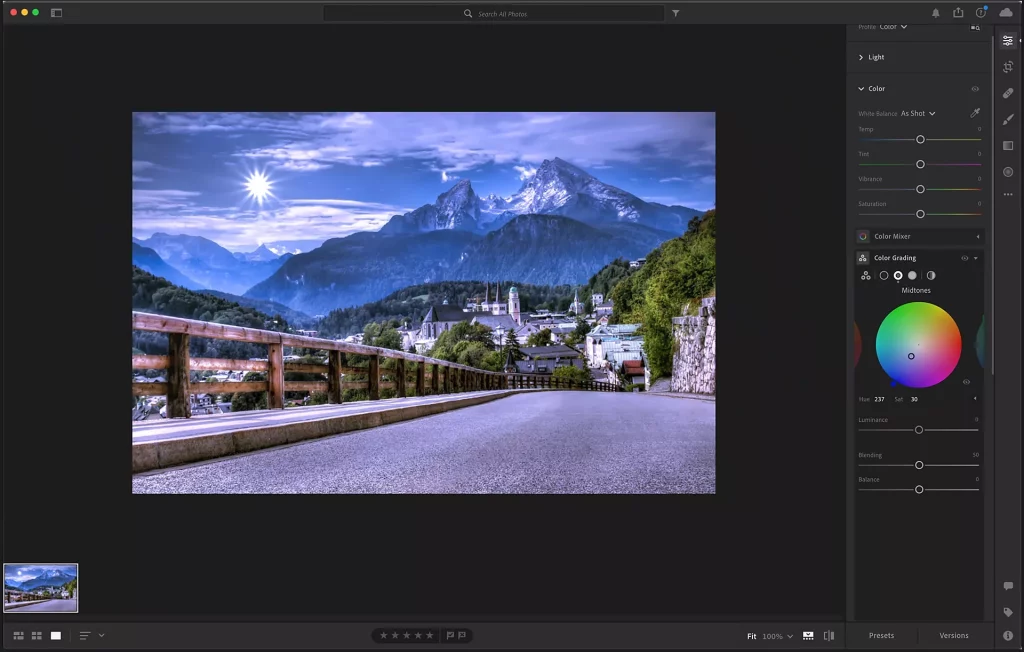Select the filmstrip photo thumbnail
The width and height of the screenshot is (1024, 652).
42,588
